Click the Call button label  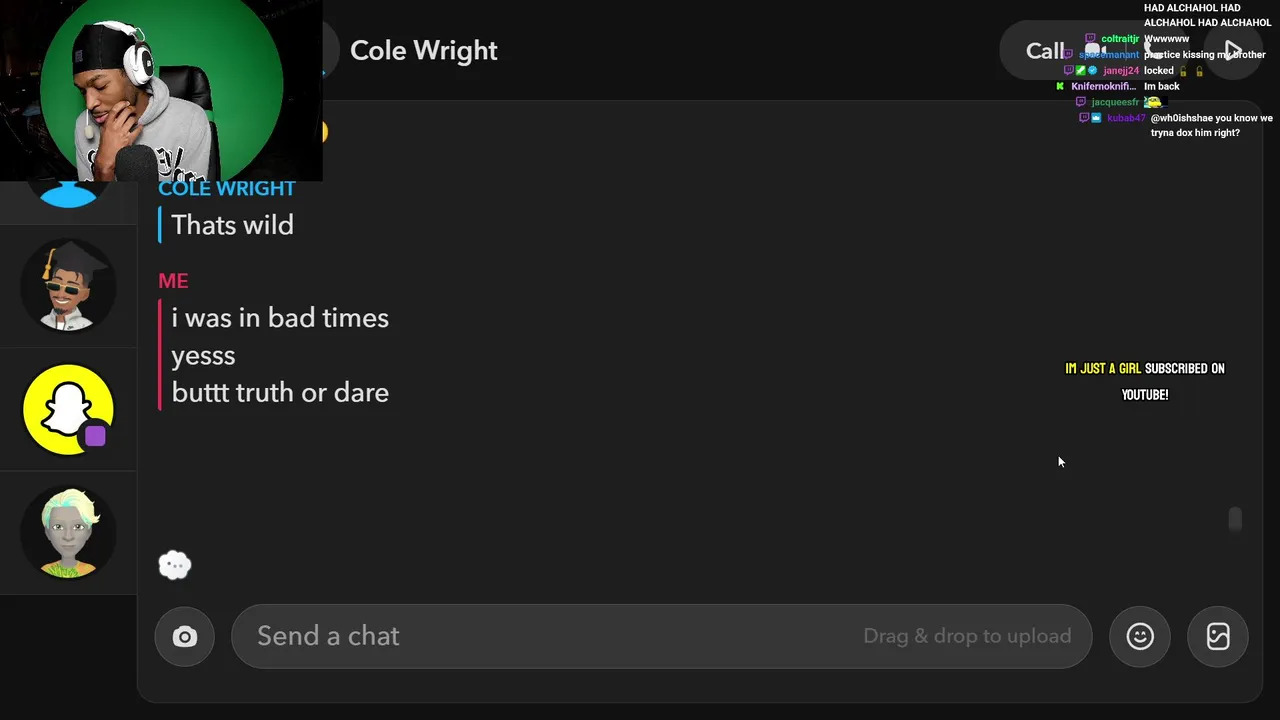[x=1045, y=51]
